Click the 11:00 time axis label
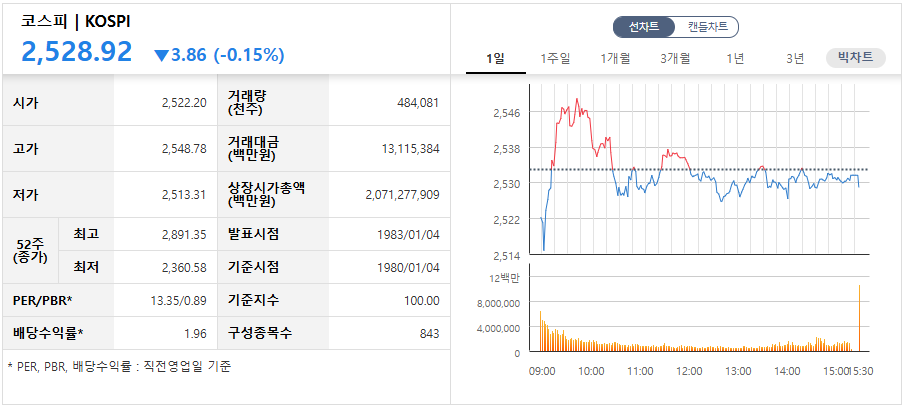This screenshot has width=905, height=405. (640, 372)
